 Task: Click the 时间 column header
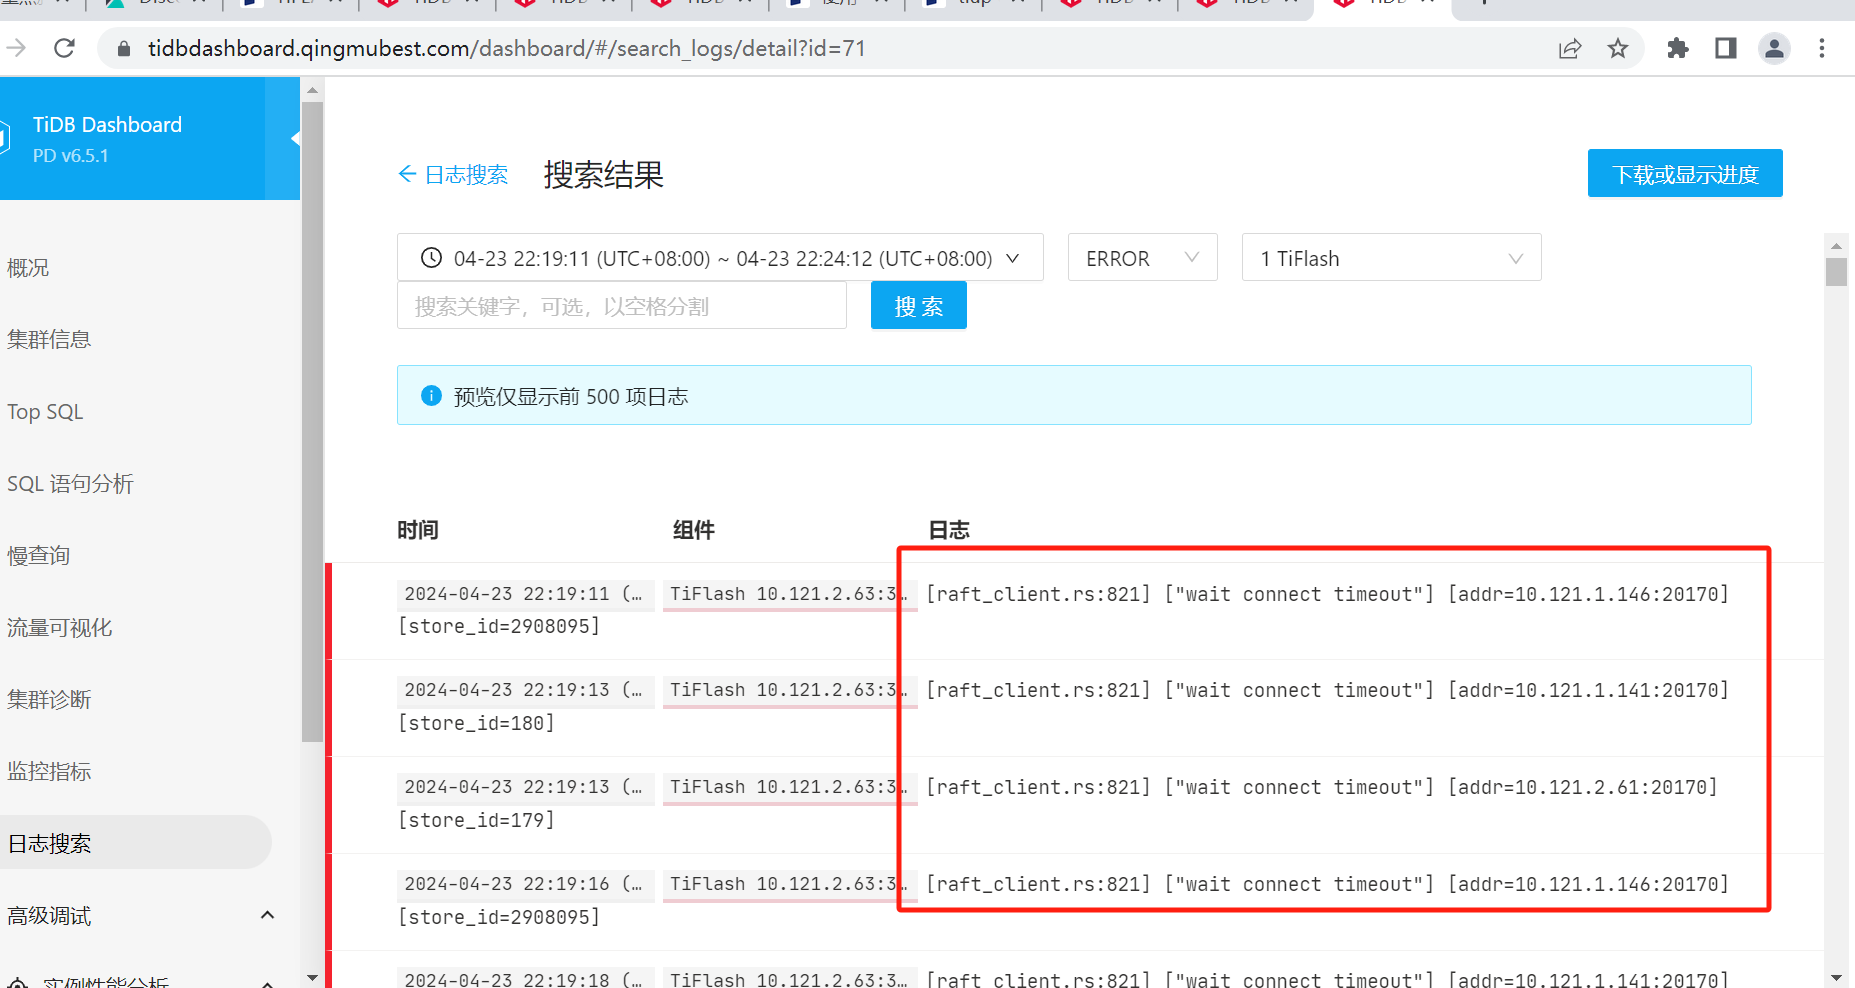pyautogui.click(x=418, y=530)
